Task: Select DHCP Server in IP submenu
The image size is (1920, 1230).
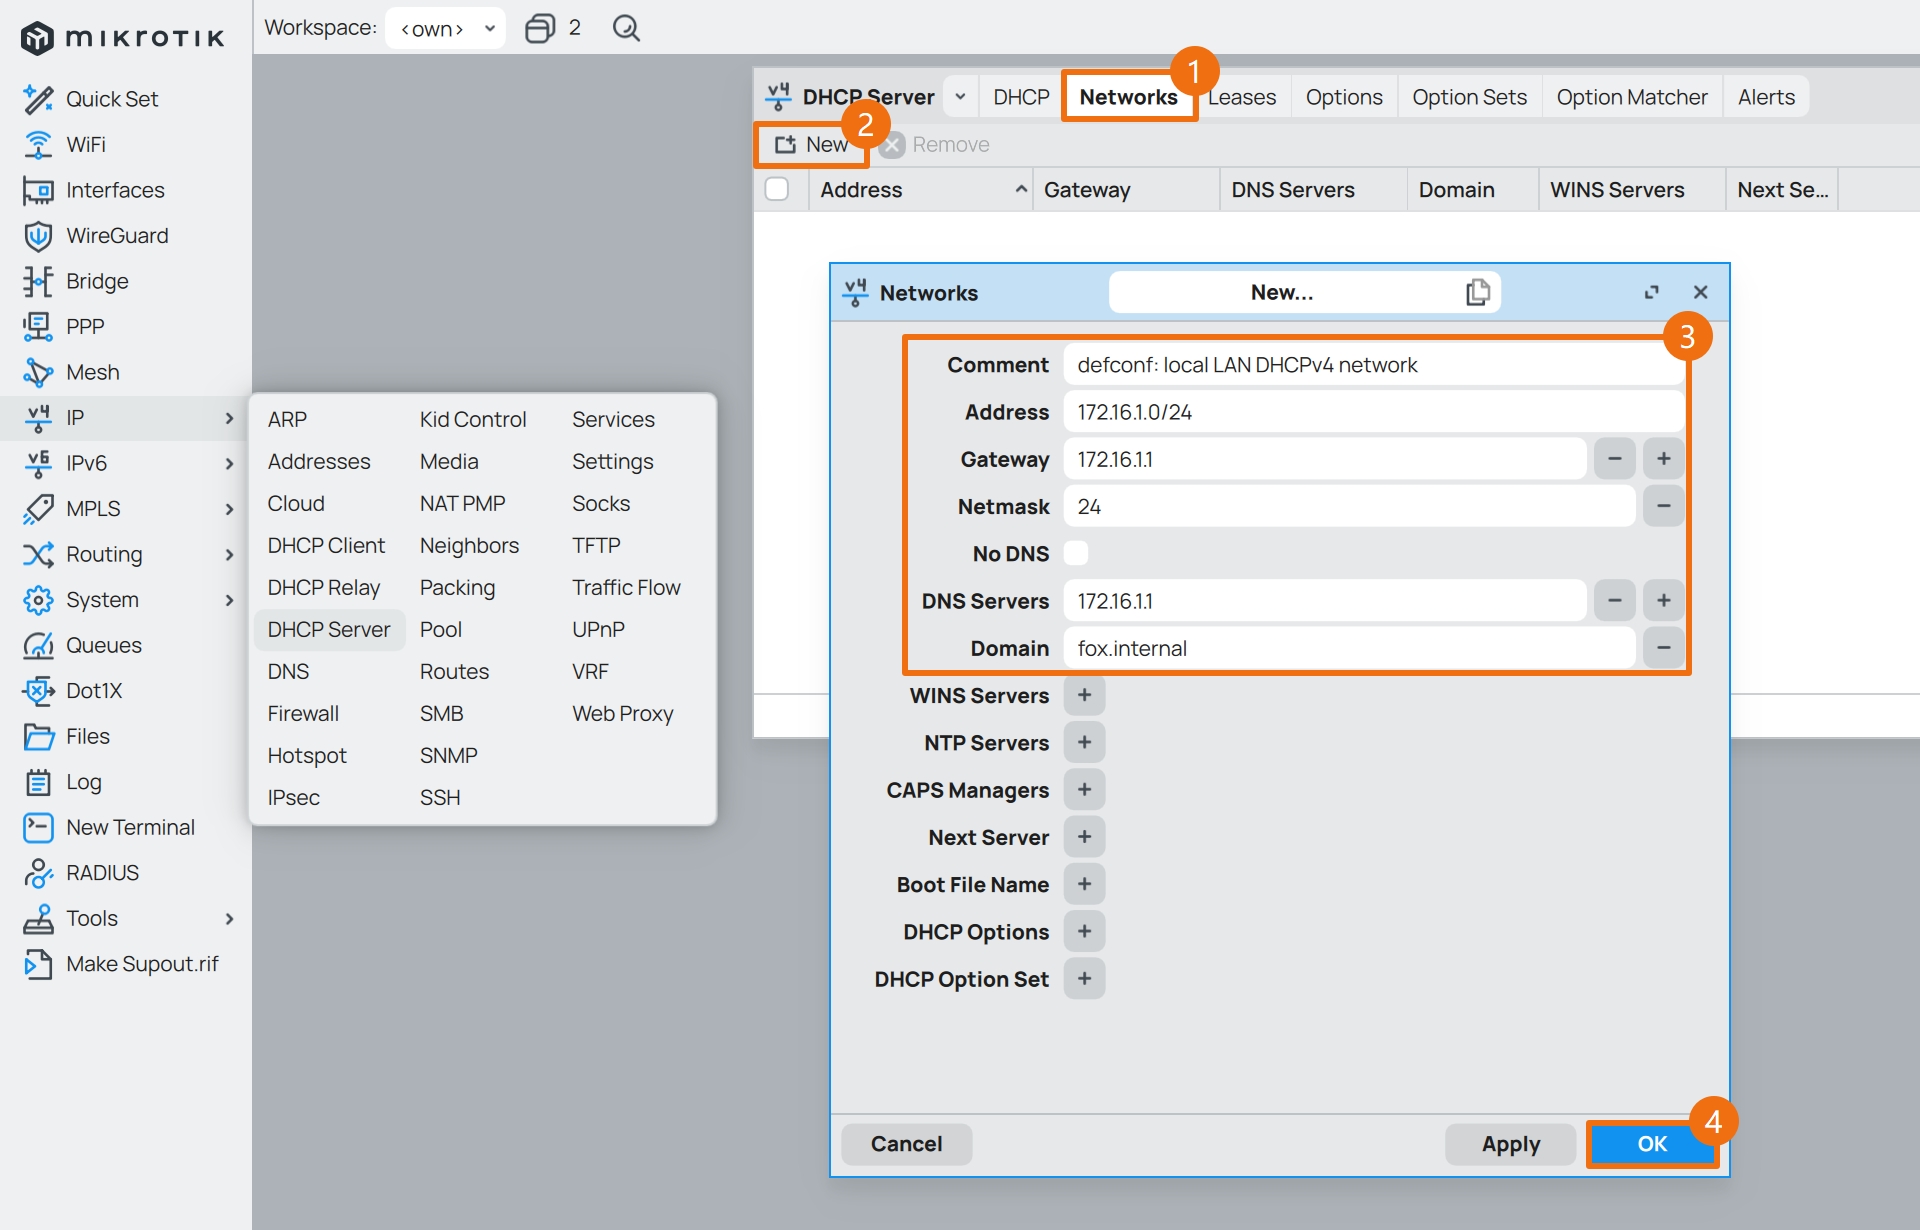Action: (329, 630)
